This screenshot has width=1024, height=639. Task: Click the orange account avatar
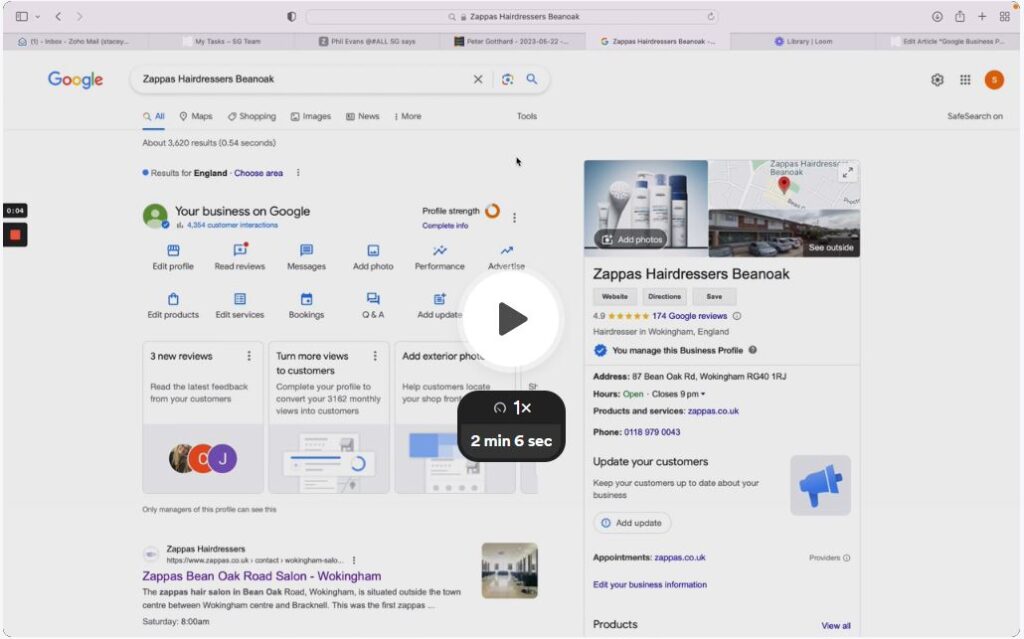[994, 80]
